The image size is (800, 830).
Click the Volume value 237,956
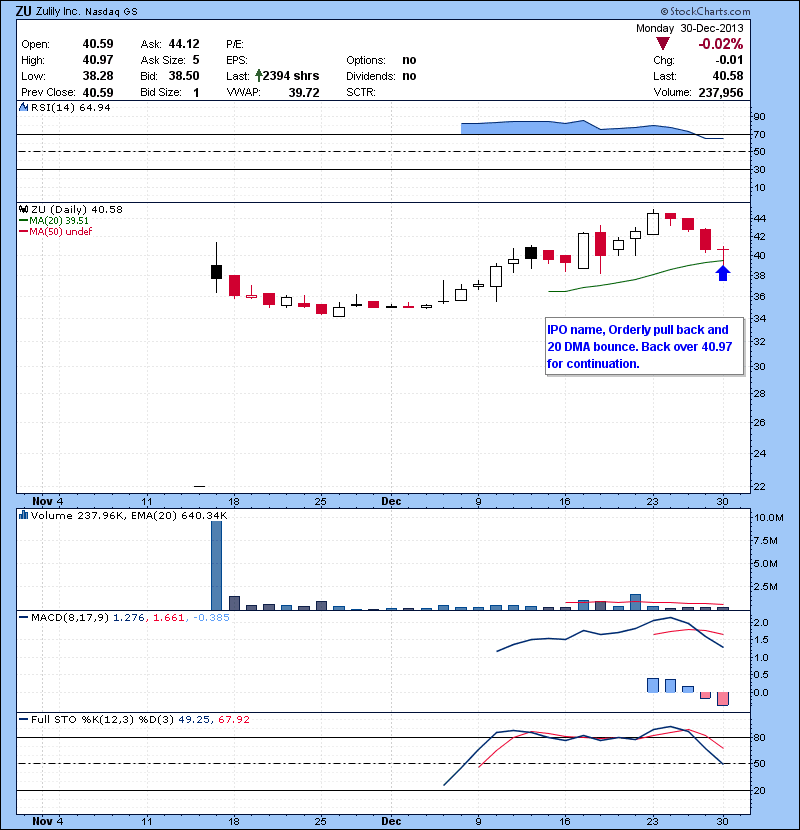[x=721, y=93]
